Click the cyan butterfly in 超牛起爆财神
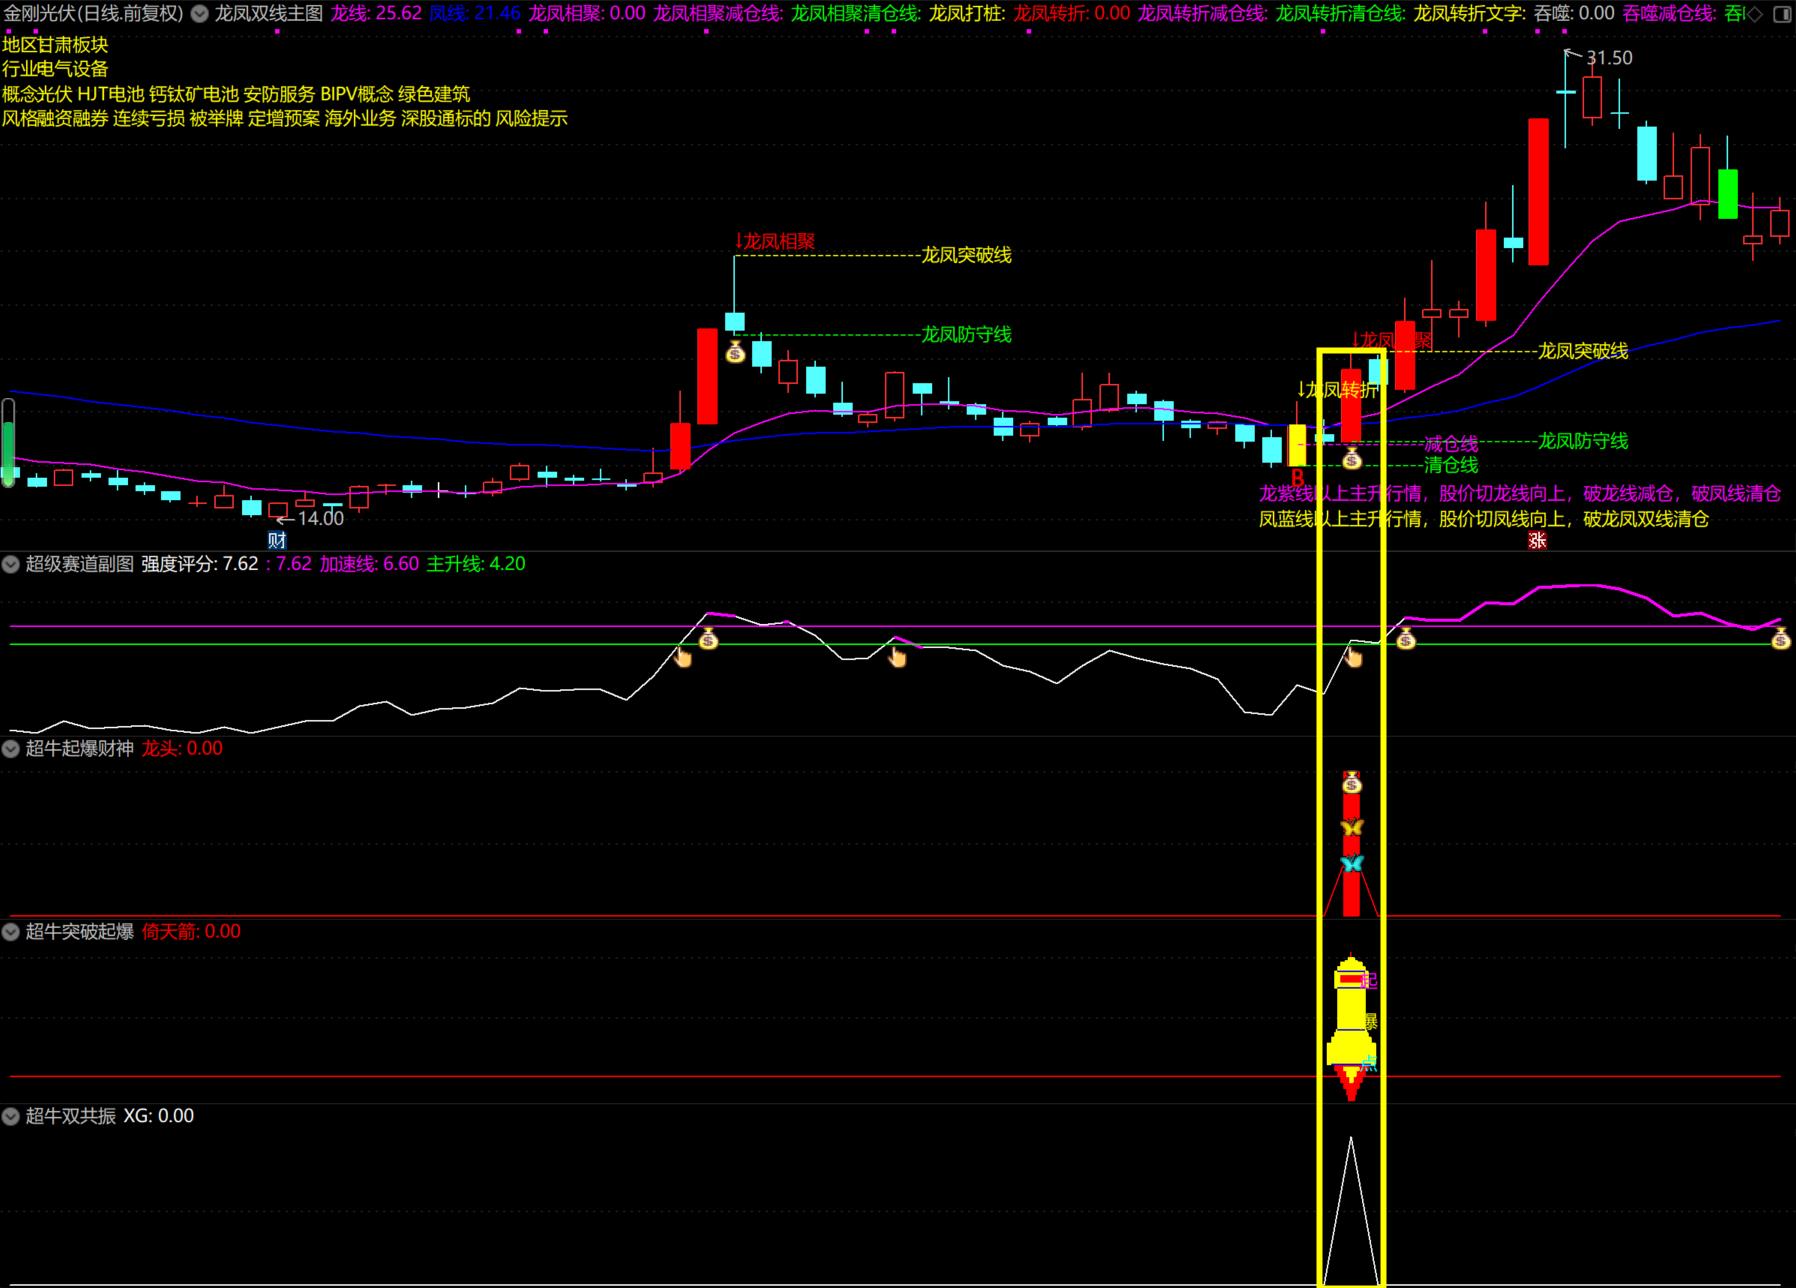Viewport: 1796px width, 1288px height. click(1352, 863)
